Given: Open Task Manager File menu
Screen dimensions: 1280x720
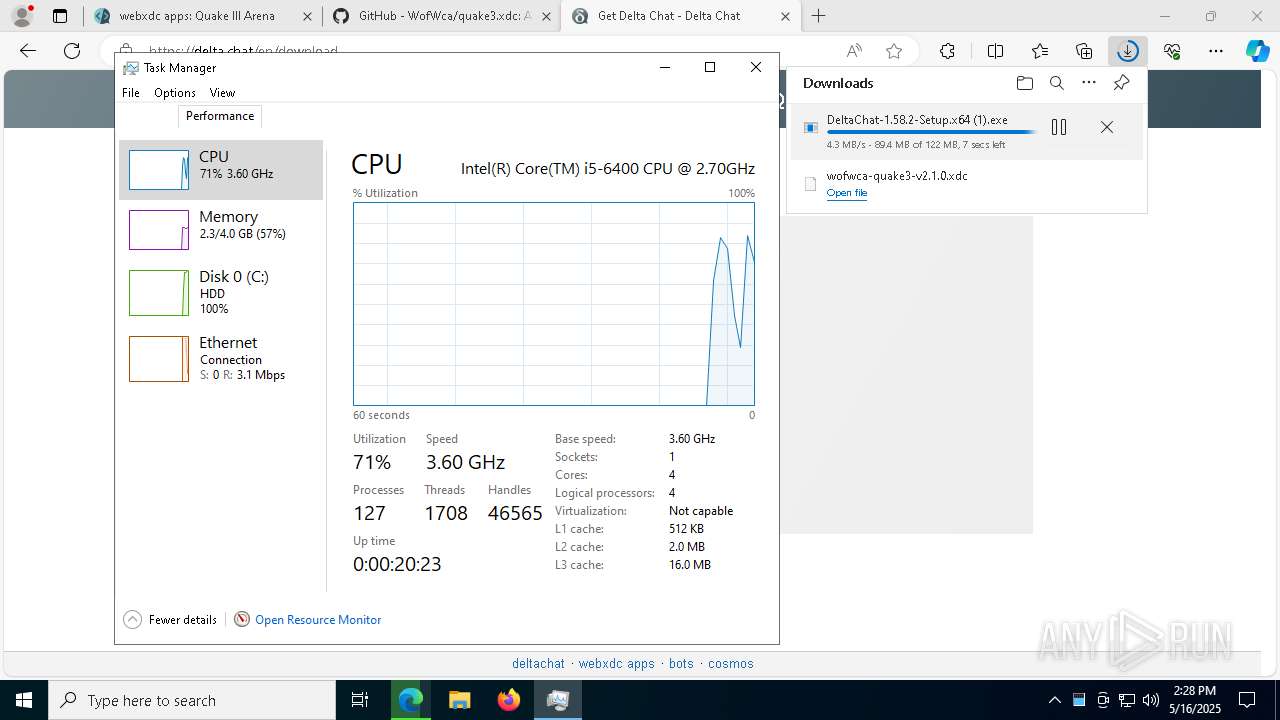Looking at the screenshot, I should tap(131, 93).
